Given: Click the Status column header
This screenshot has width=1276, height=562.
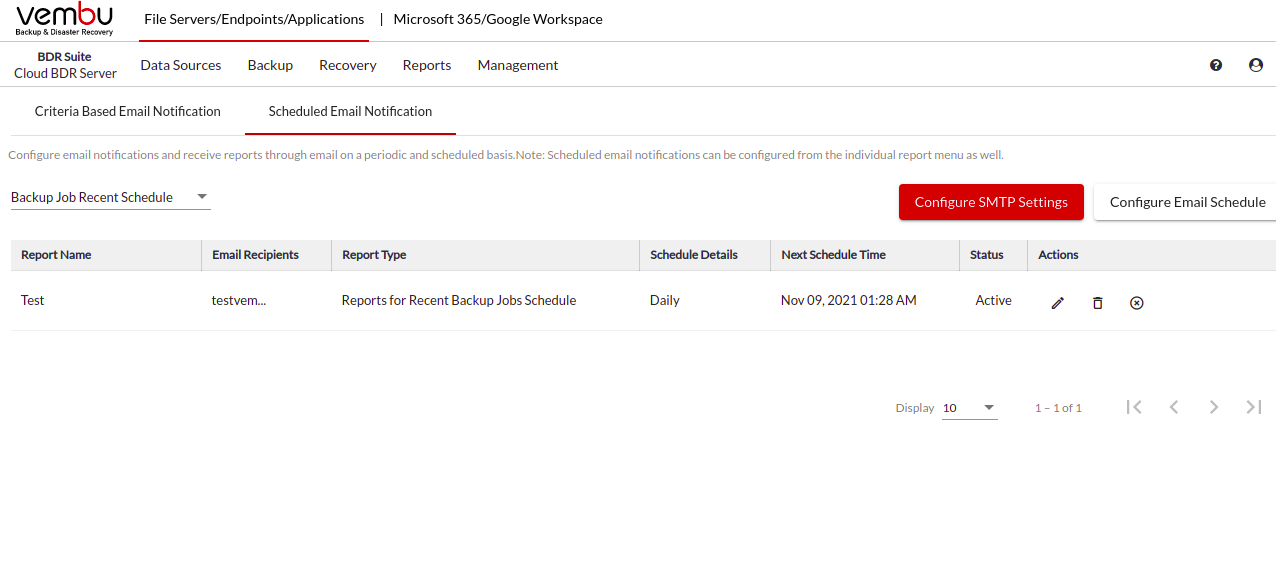Looking at the screenshot, I should (x=987, y=255).
